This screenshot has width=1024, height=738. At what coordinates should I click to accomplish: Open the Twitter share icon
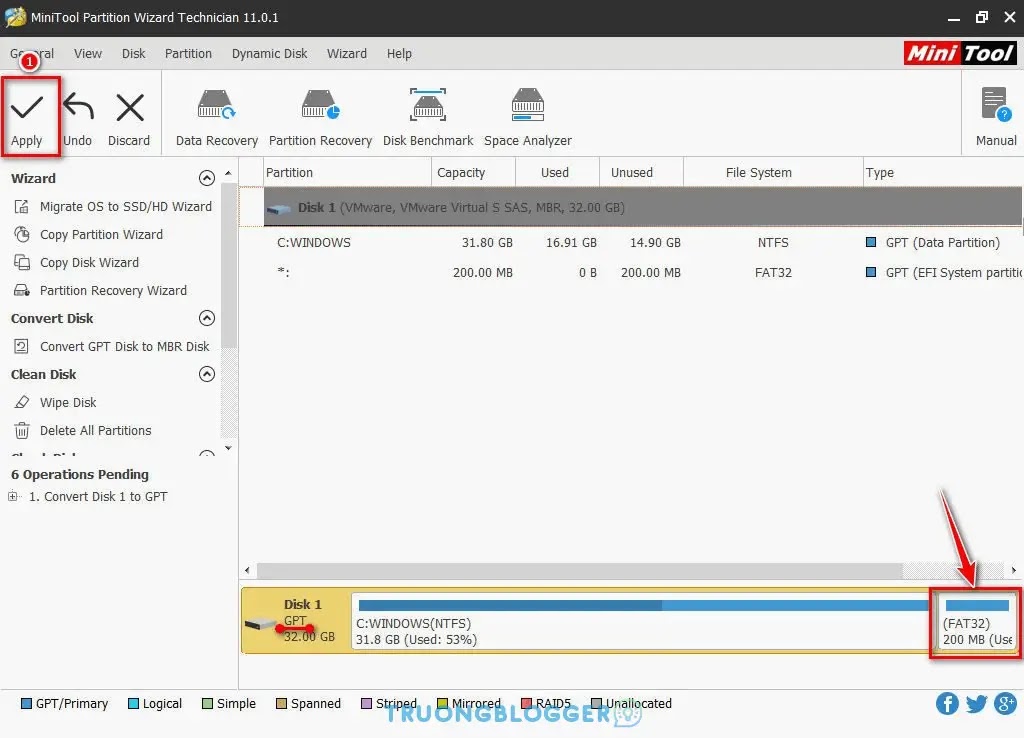[x=976, y=703]
